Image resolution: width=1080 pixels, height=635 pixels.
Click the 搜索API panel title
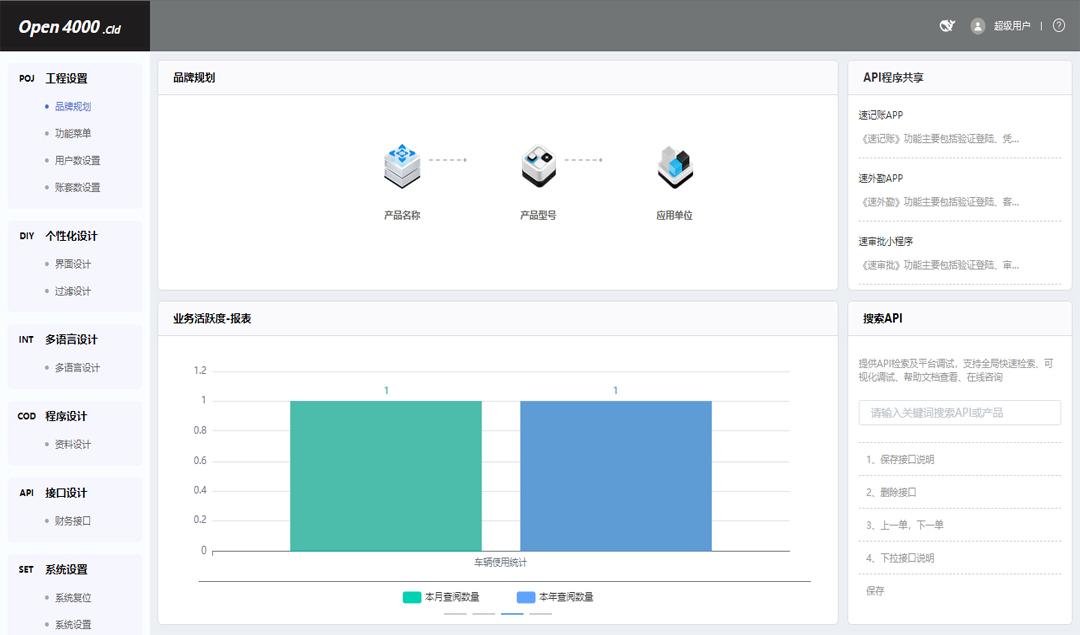click(x=882, y=319)
